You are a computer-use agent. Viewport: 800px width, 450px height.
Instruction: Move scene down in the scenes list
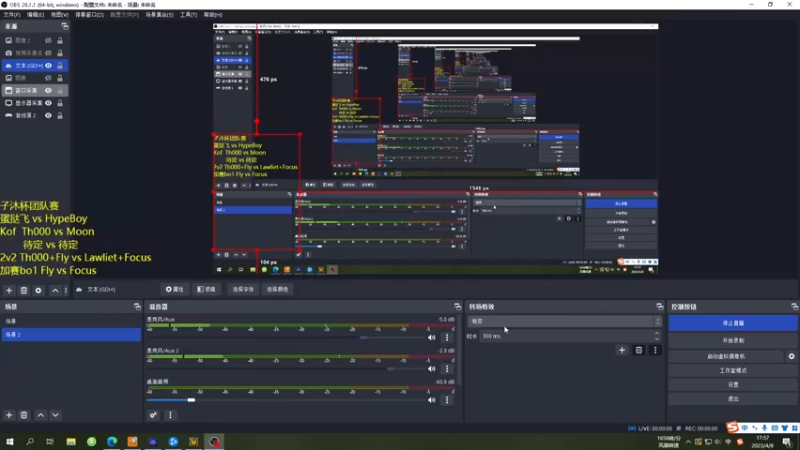(x=55, y=415)
